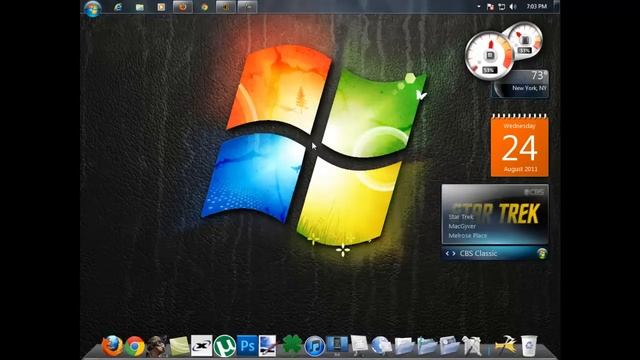Open the white documents icon in the dock
This screenshot has width=640, height=360.
click(360, 345)
